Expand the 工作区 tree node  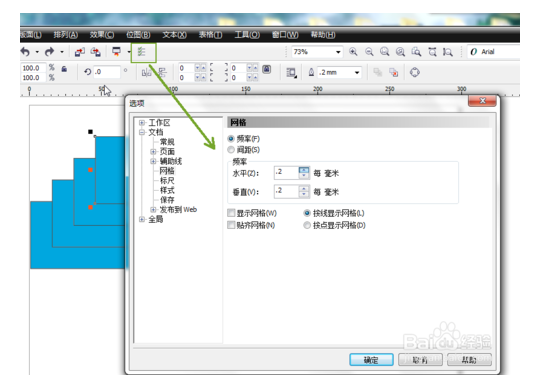(x=142, y=123)
